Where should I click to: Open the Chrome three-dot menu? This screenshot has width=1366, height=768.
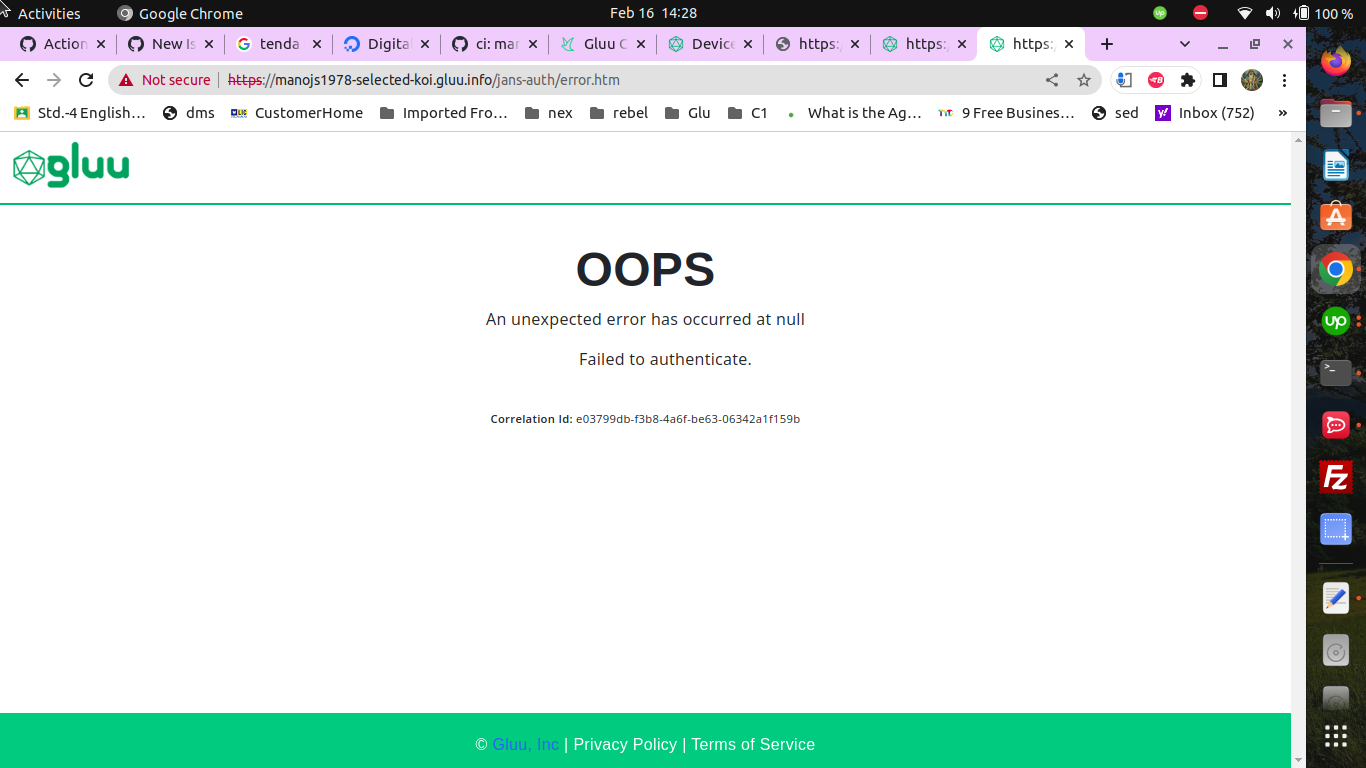(1285, 79)
